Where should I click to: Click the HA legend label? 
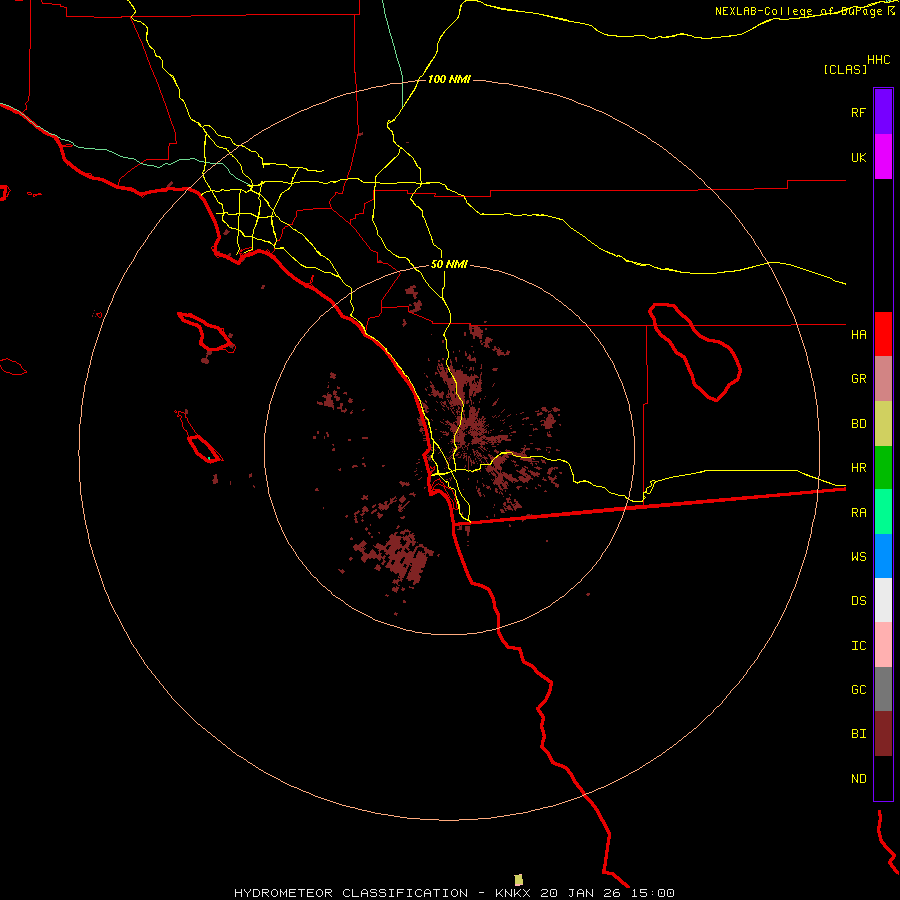[858, 334]
